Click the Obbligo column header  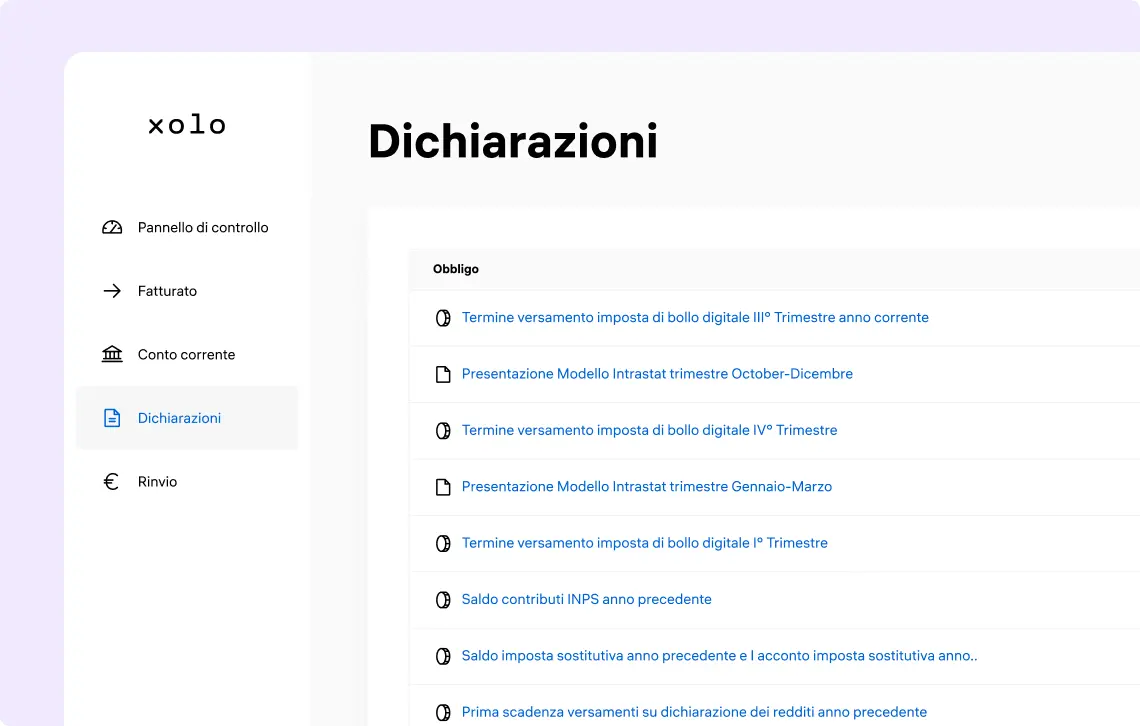(x=456, y=268)
